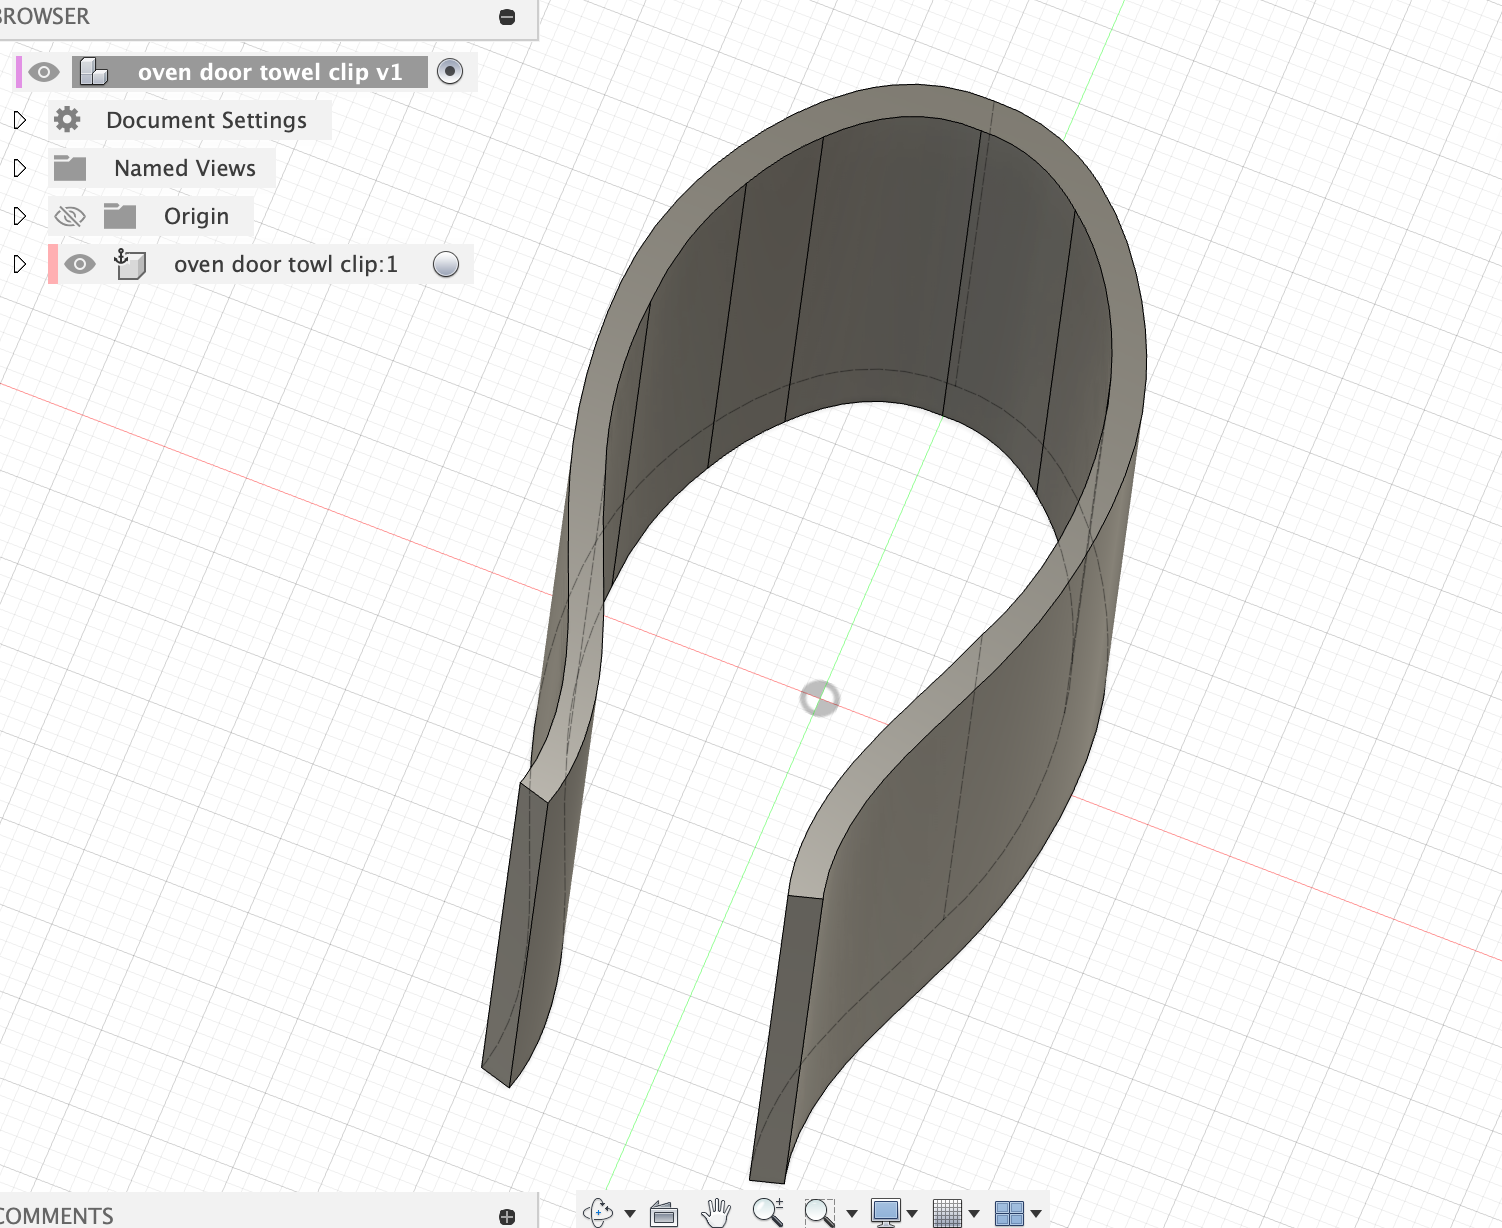
Task: Select oven door towel clip v1 root item
Action: 270,72
